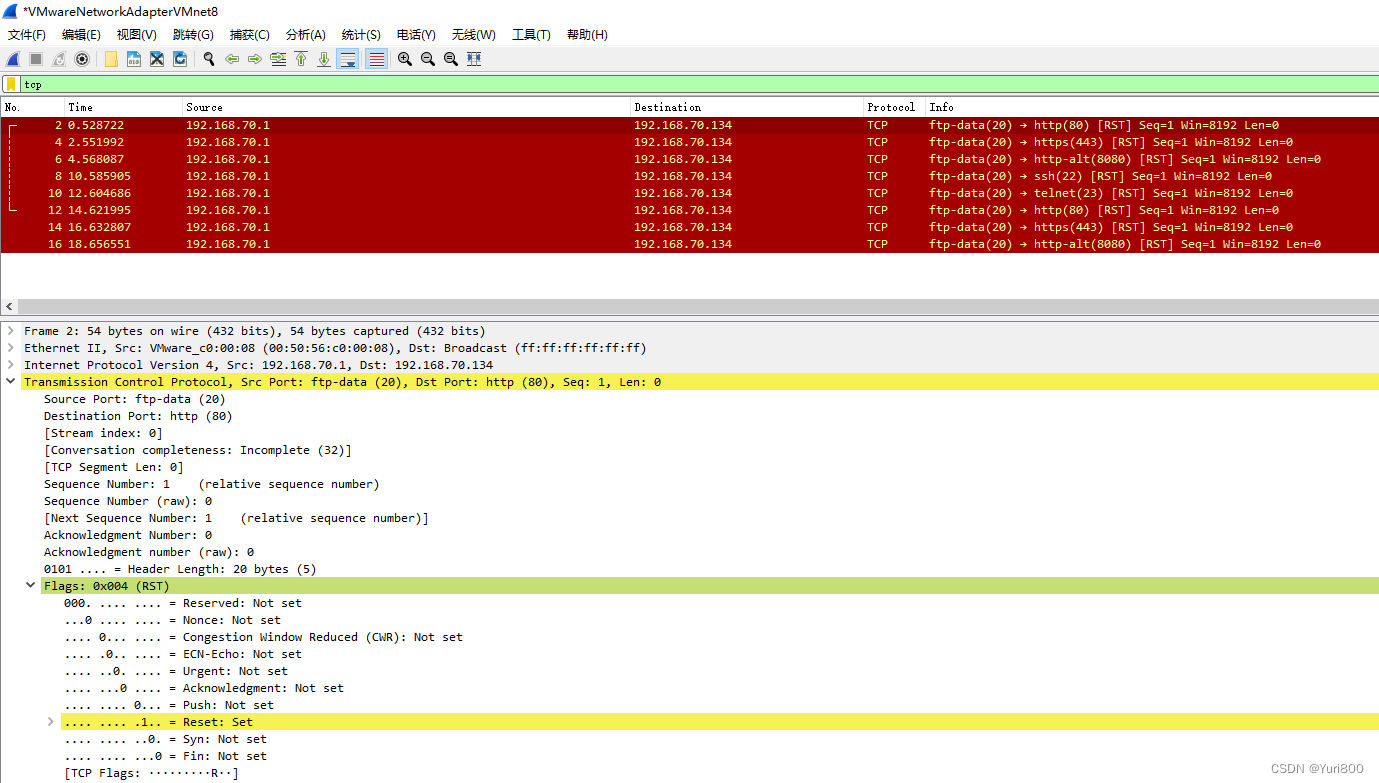This screenshot has width=1379, height=783.
Task: Select packet 6 to http-alt(8080)
Action: point(689,159)
